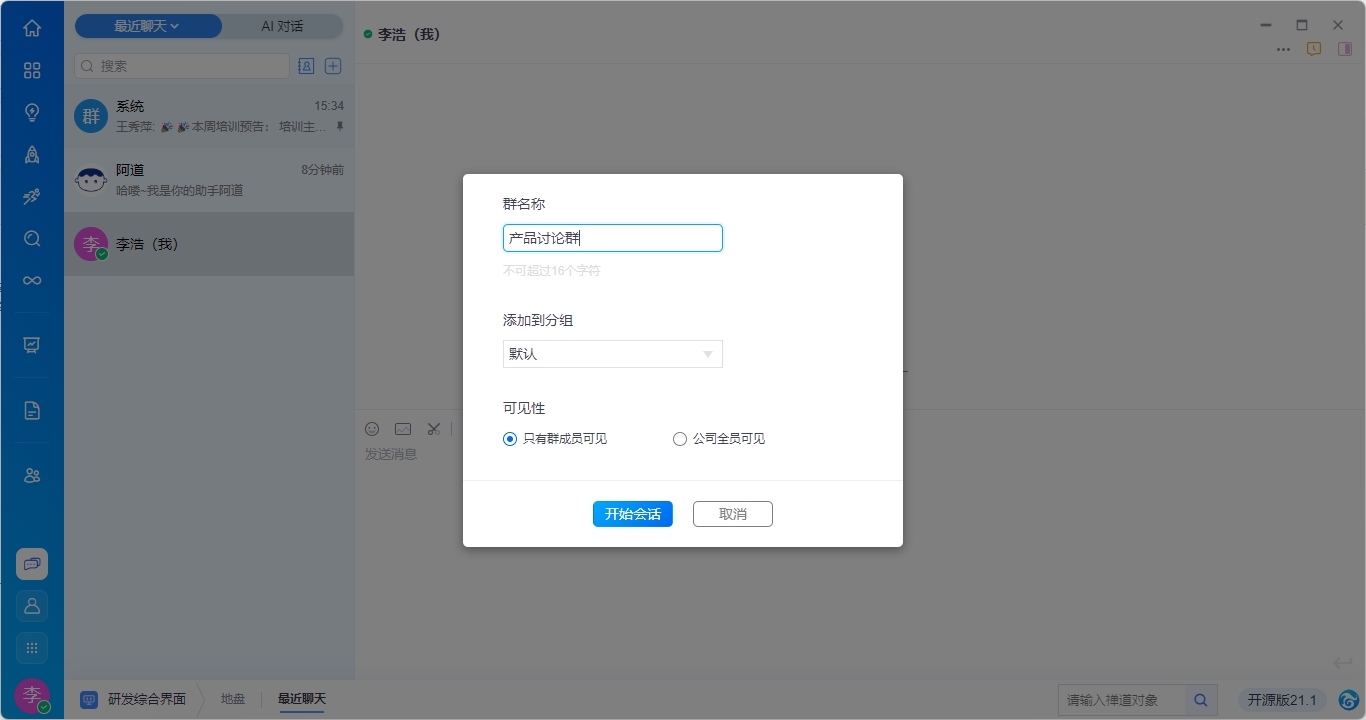
Task: Click the plus icon to create a chat
Action: 334,66
